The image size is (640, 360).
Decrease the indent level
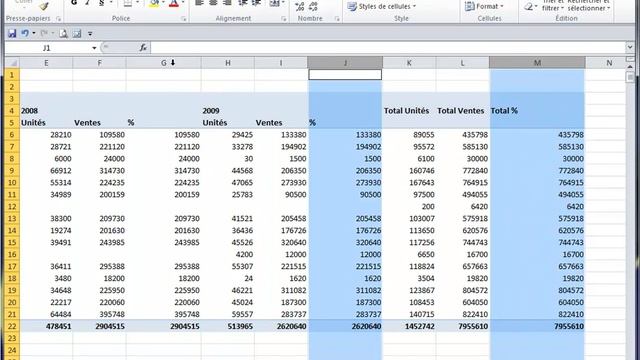242,3
